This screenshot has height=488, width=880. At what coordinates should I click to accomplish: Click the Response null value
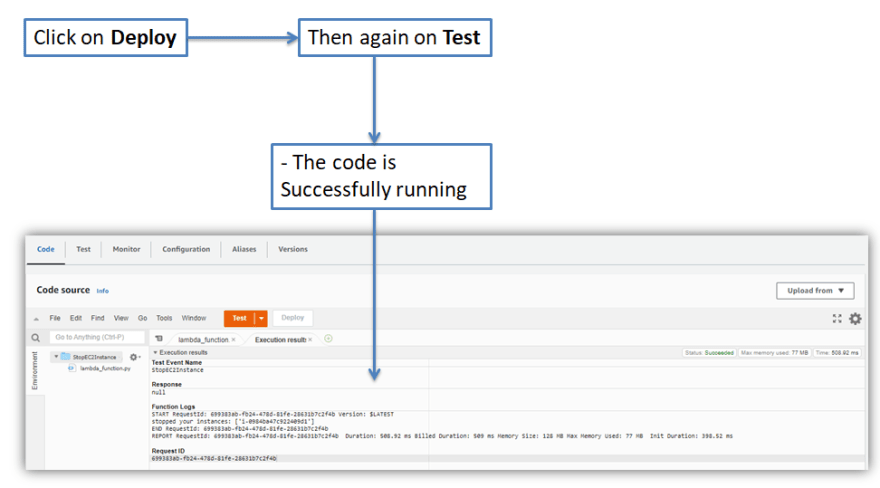click(x=158, y=393)
